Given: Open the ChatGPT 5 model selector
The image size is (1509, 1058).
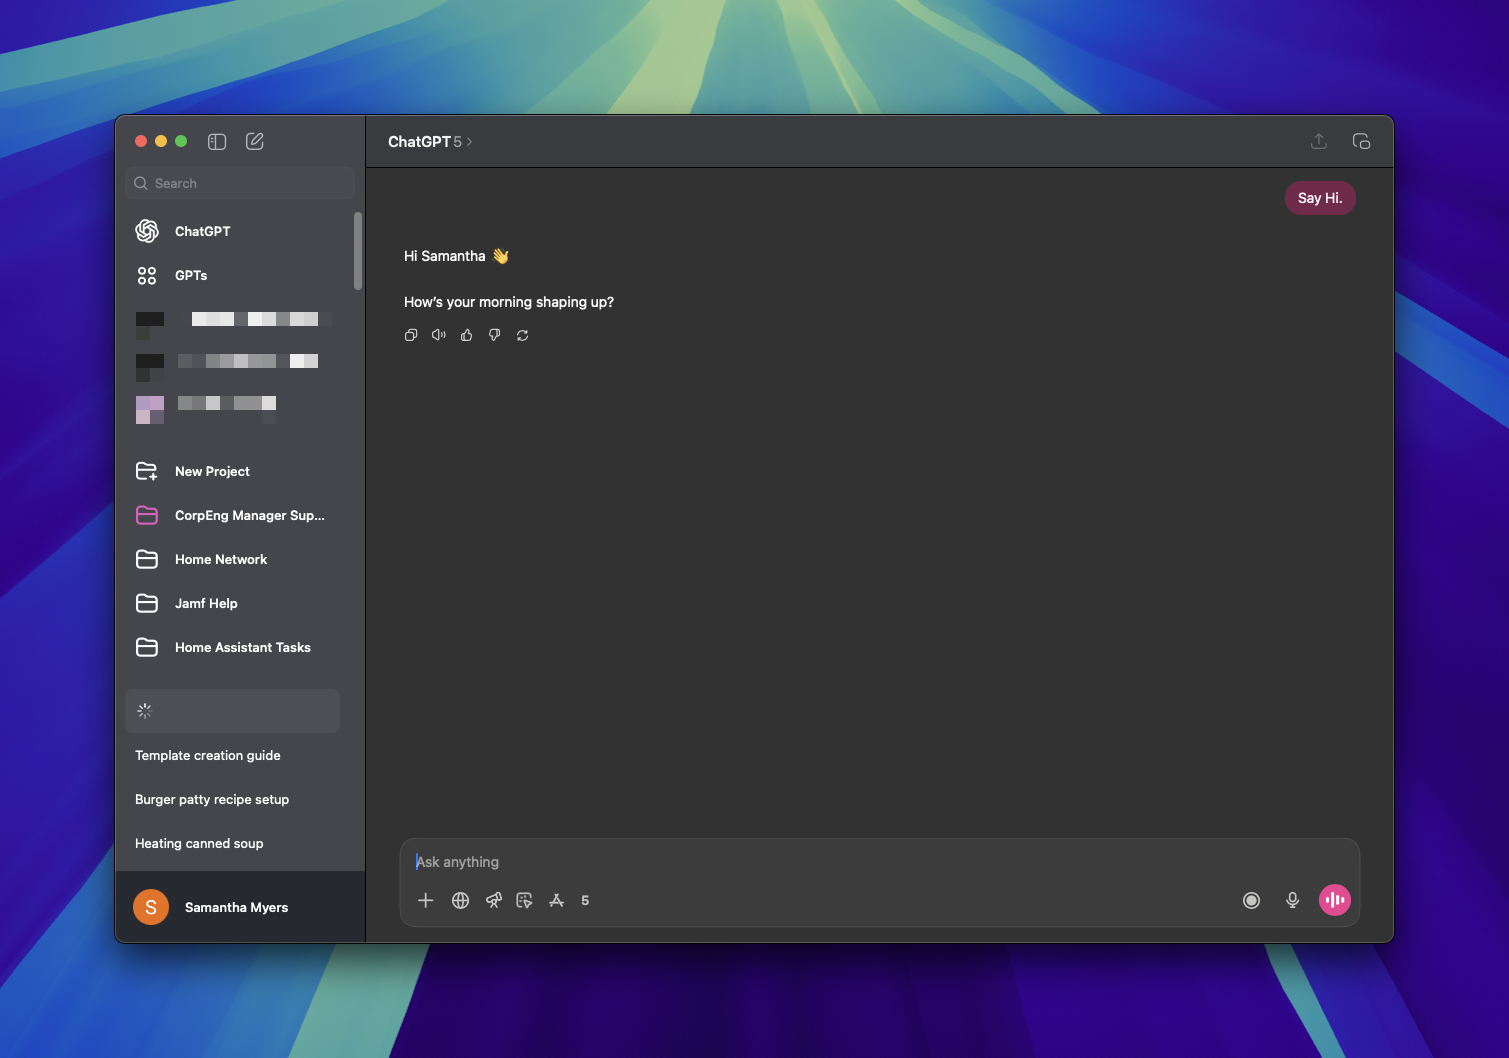Looking at the screenshot, I should 430,142.
